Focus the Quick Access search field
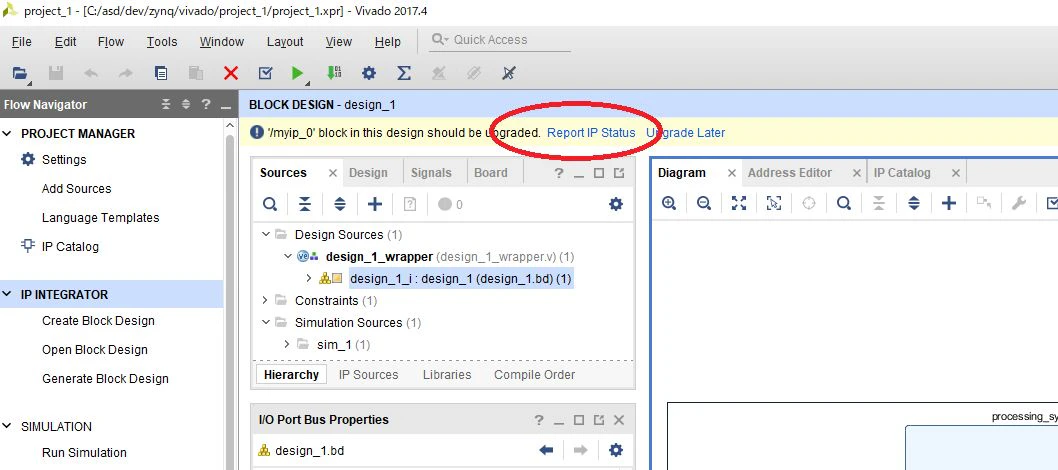This screenshot has width=1058, height=470. pos(500,40)
